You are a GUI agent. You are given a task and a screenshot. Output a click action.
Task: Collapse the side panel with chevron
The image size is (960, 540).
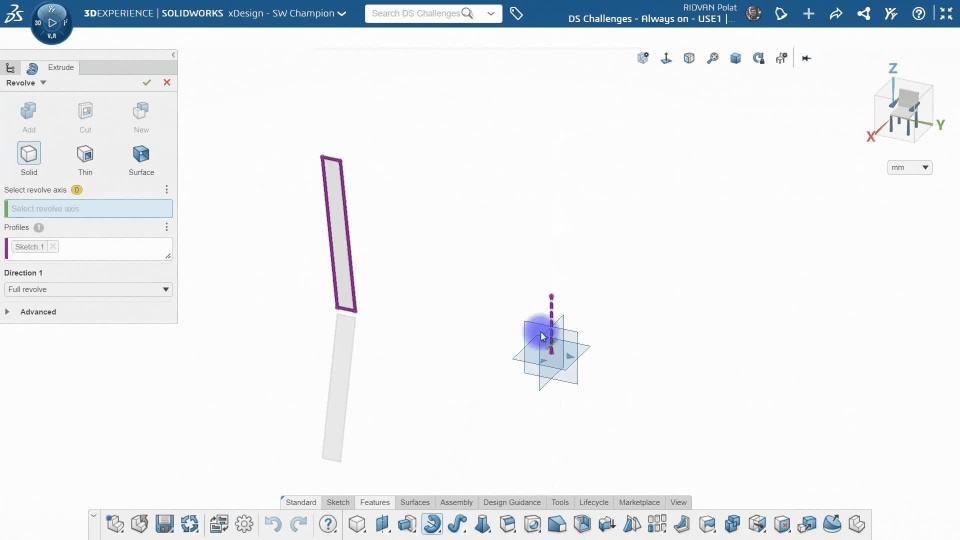tap(173, 54)
